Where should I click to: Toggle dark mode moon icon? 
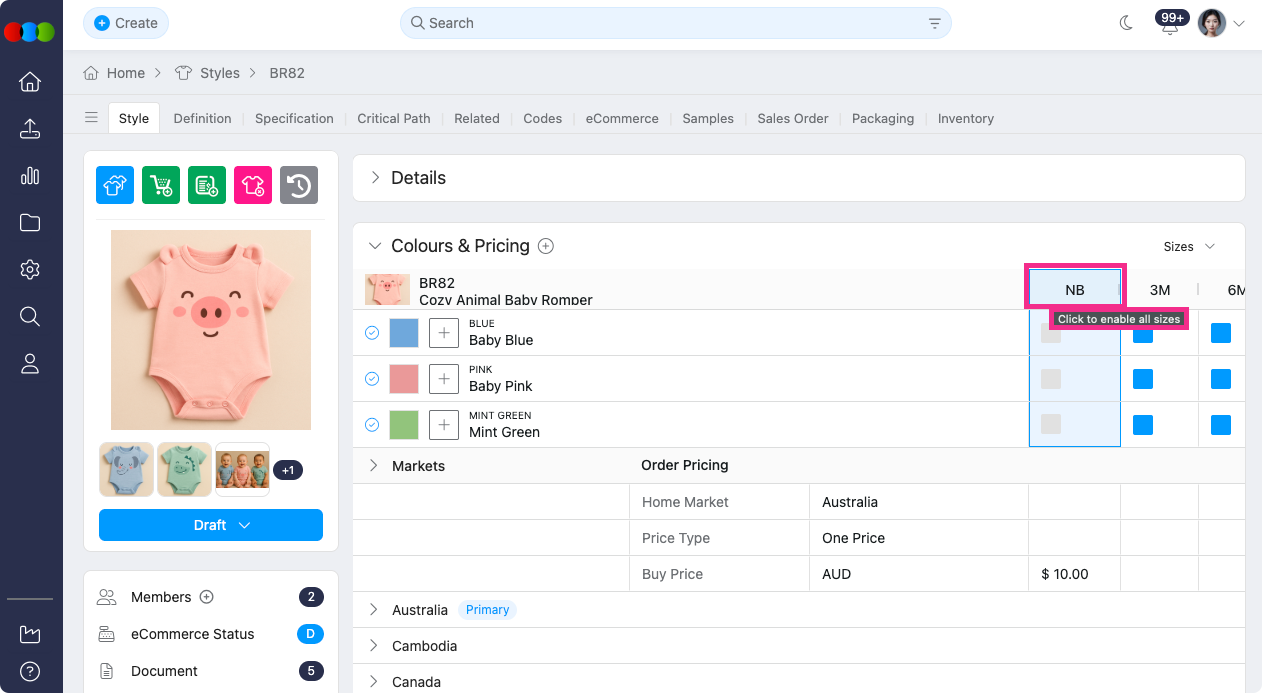coord(1126,23)
